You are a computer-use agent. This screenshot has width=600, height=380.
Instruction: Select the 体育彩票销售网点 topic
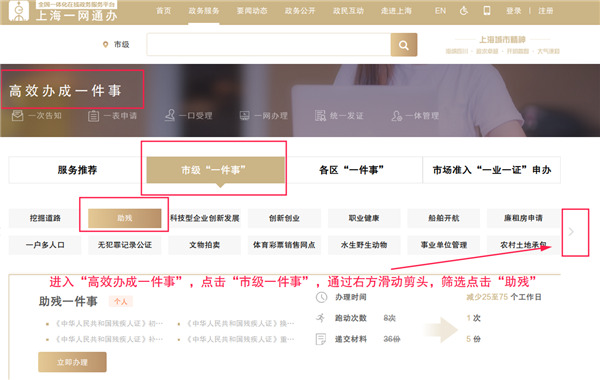[284, 245]
